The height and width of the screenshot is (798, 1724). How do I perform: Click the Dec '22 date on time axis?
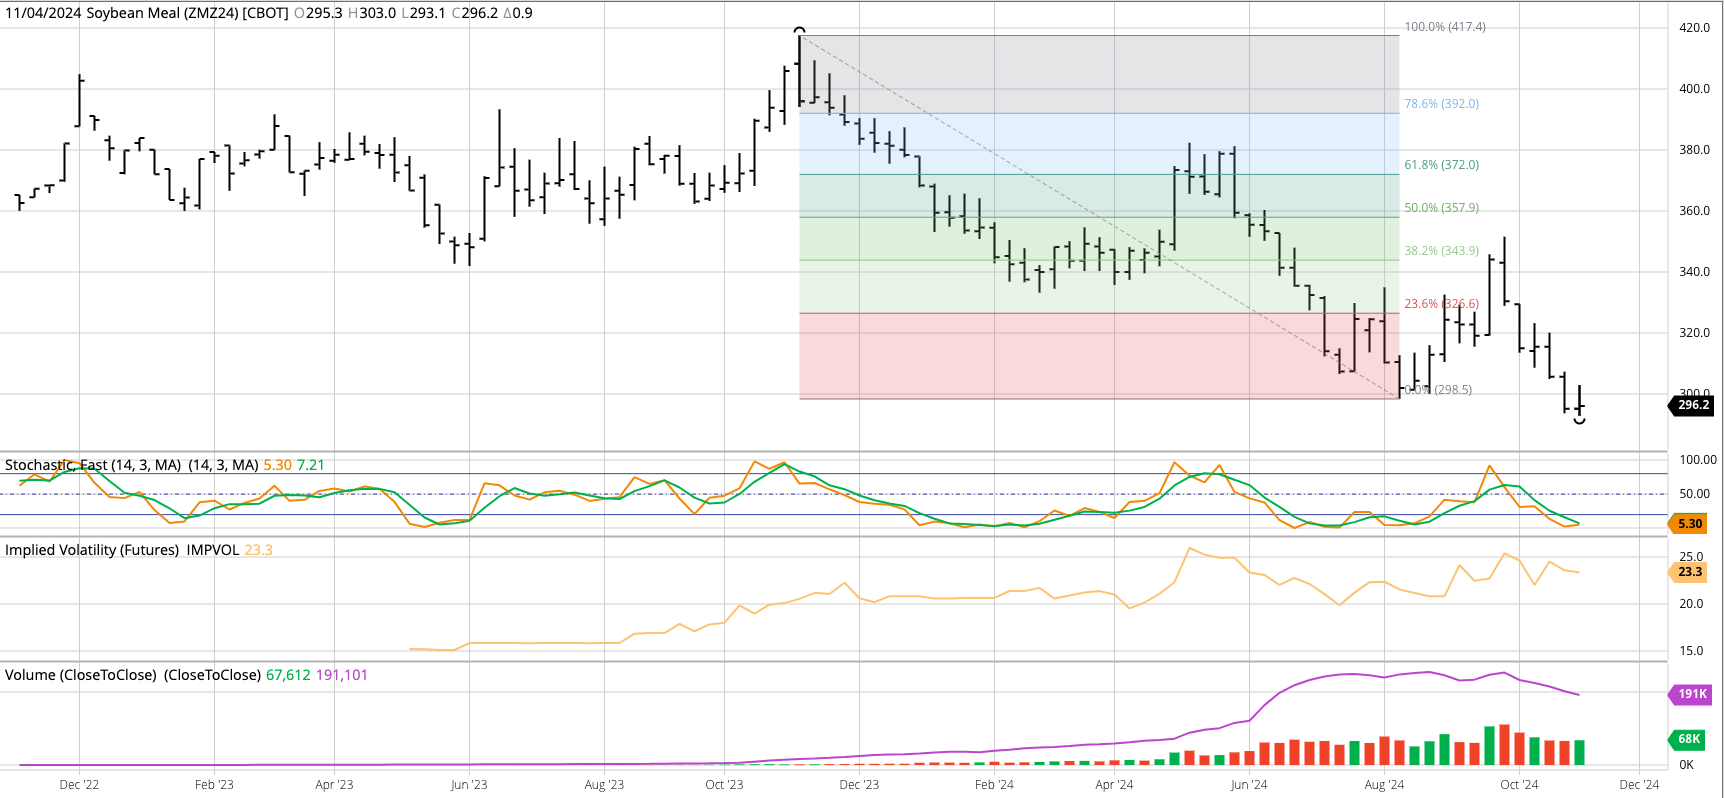tap(79, 785)
